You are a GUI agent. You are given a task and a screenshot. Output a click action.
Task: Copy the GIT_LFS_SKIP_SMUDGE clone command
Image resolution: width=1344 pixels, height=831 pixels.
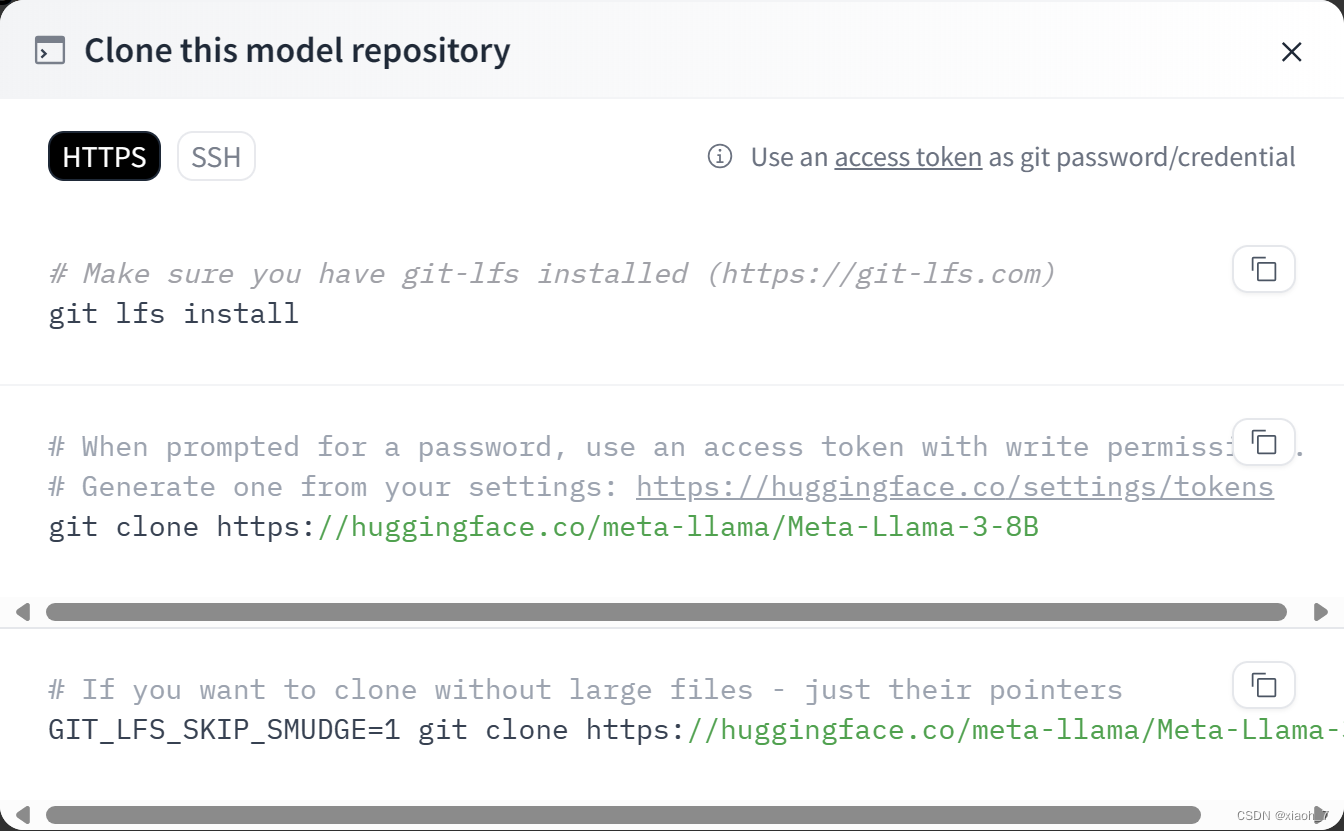[x=1264, y=685]
